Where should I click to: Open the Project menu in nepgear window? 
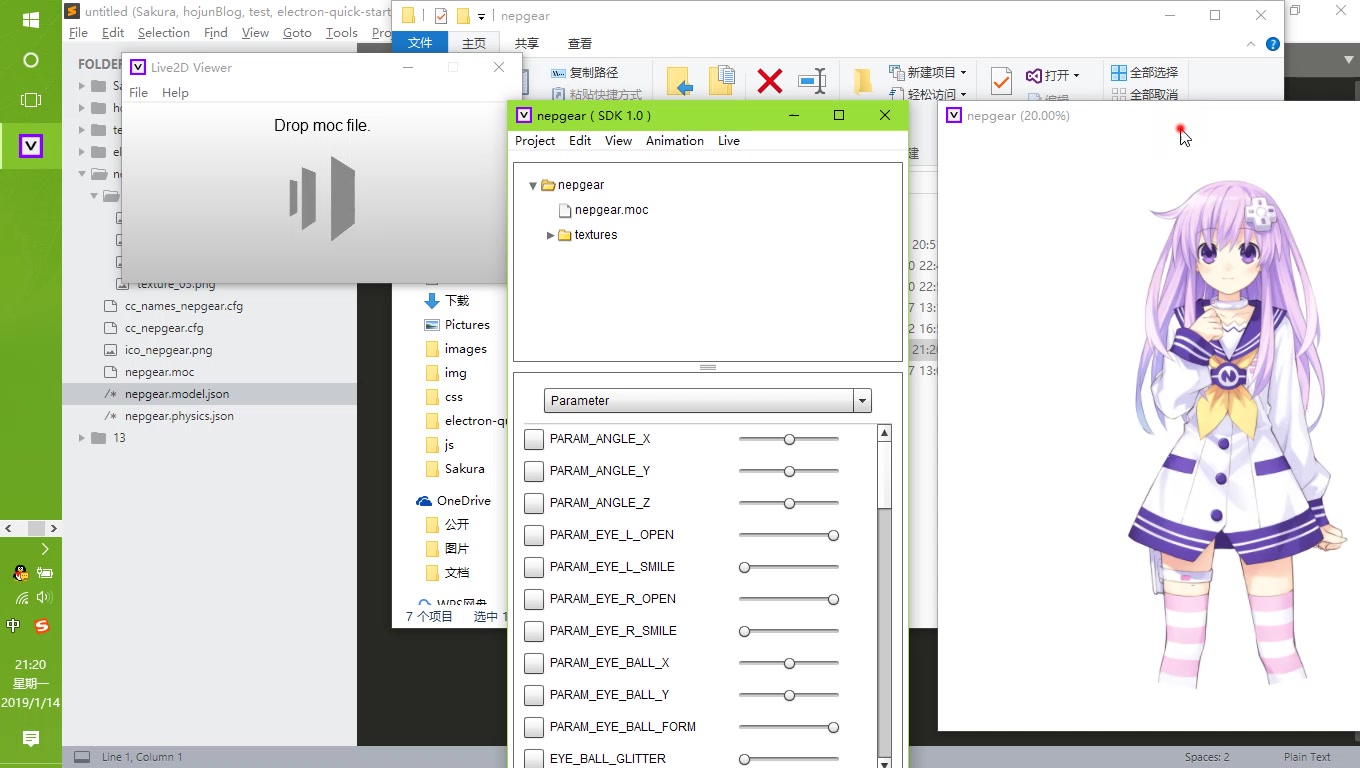pos(535,141)
